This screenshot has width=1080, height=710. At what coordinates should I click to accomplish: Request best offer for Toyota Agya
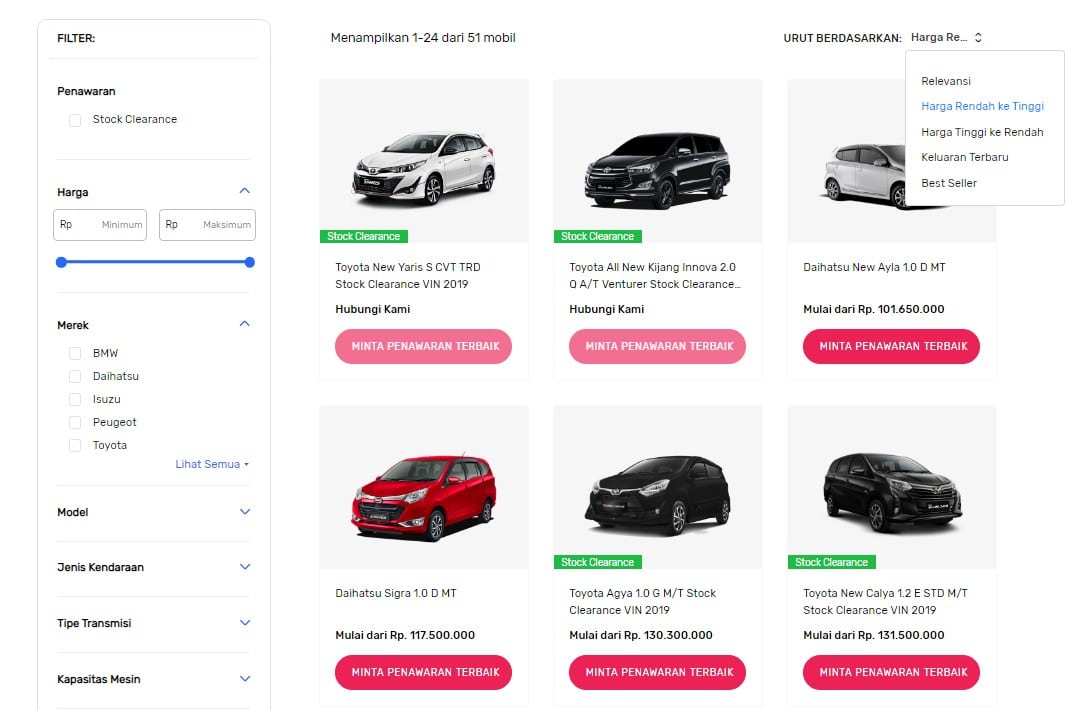657,672
